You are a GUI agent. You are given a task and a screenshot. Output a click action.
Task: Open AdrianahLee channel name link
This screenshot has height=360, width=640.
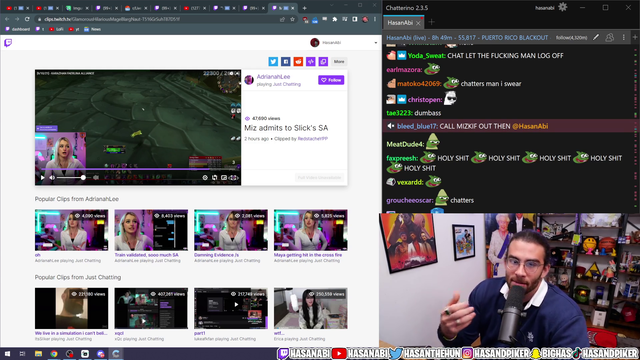273,77
